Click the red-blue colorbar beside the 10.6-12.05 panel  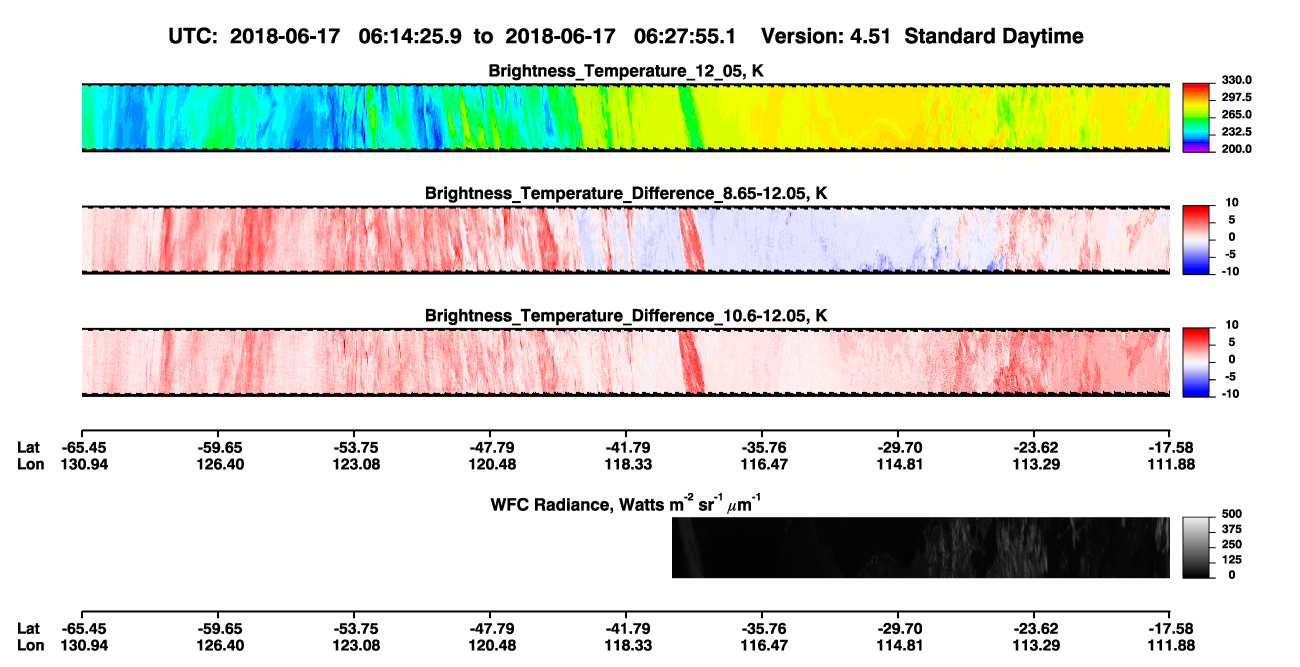pyautogui.click(x=1194, y=361)
